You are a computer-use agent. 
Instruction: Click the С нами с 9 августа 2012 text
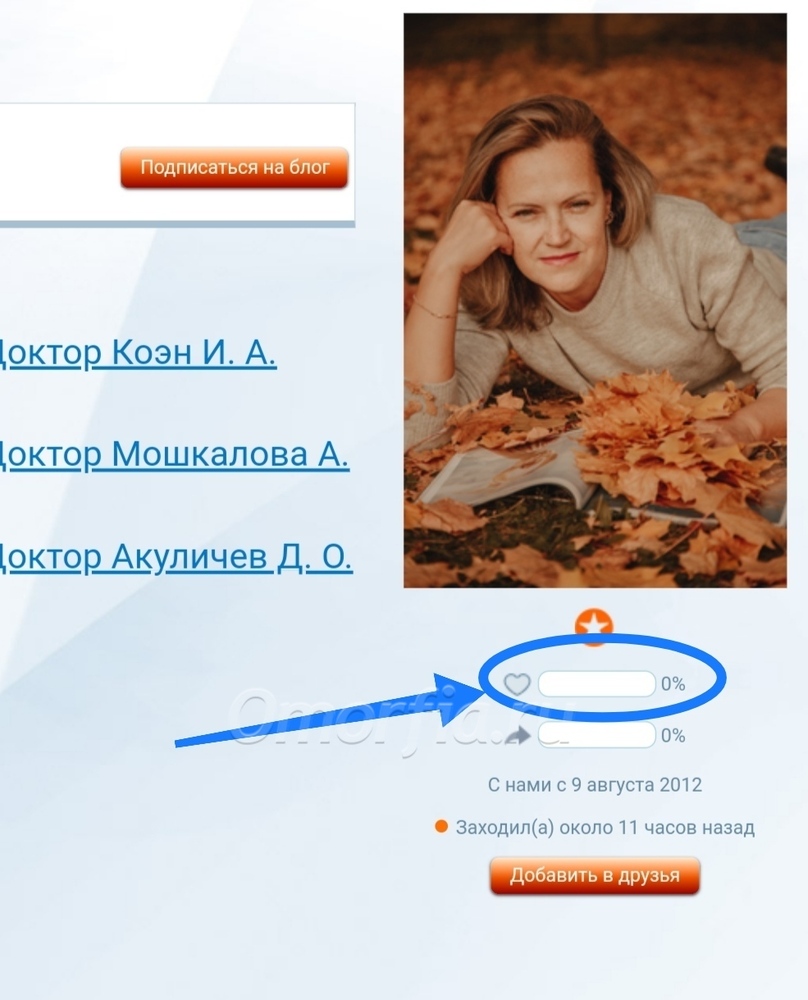click(594, 784)
